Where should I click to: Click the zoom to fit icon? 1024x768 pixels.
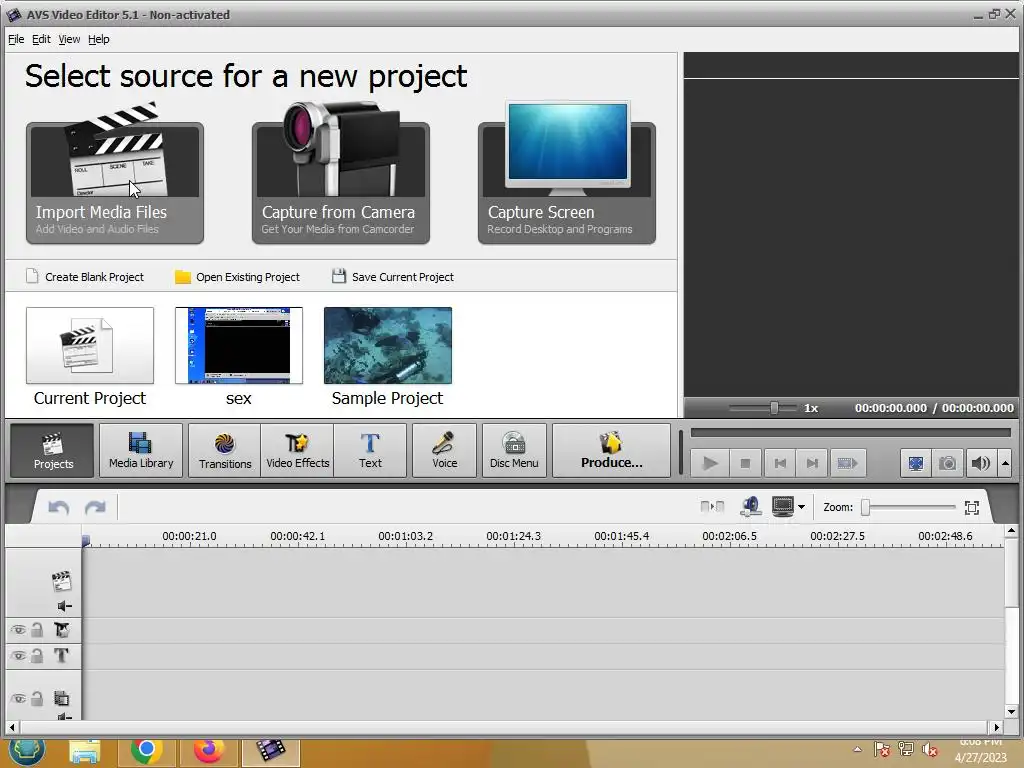click(x=972, y=507)
